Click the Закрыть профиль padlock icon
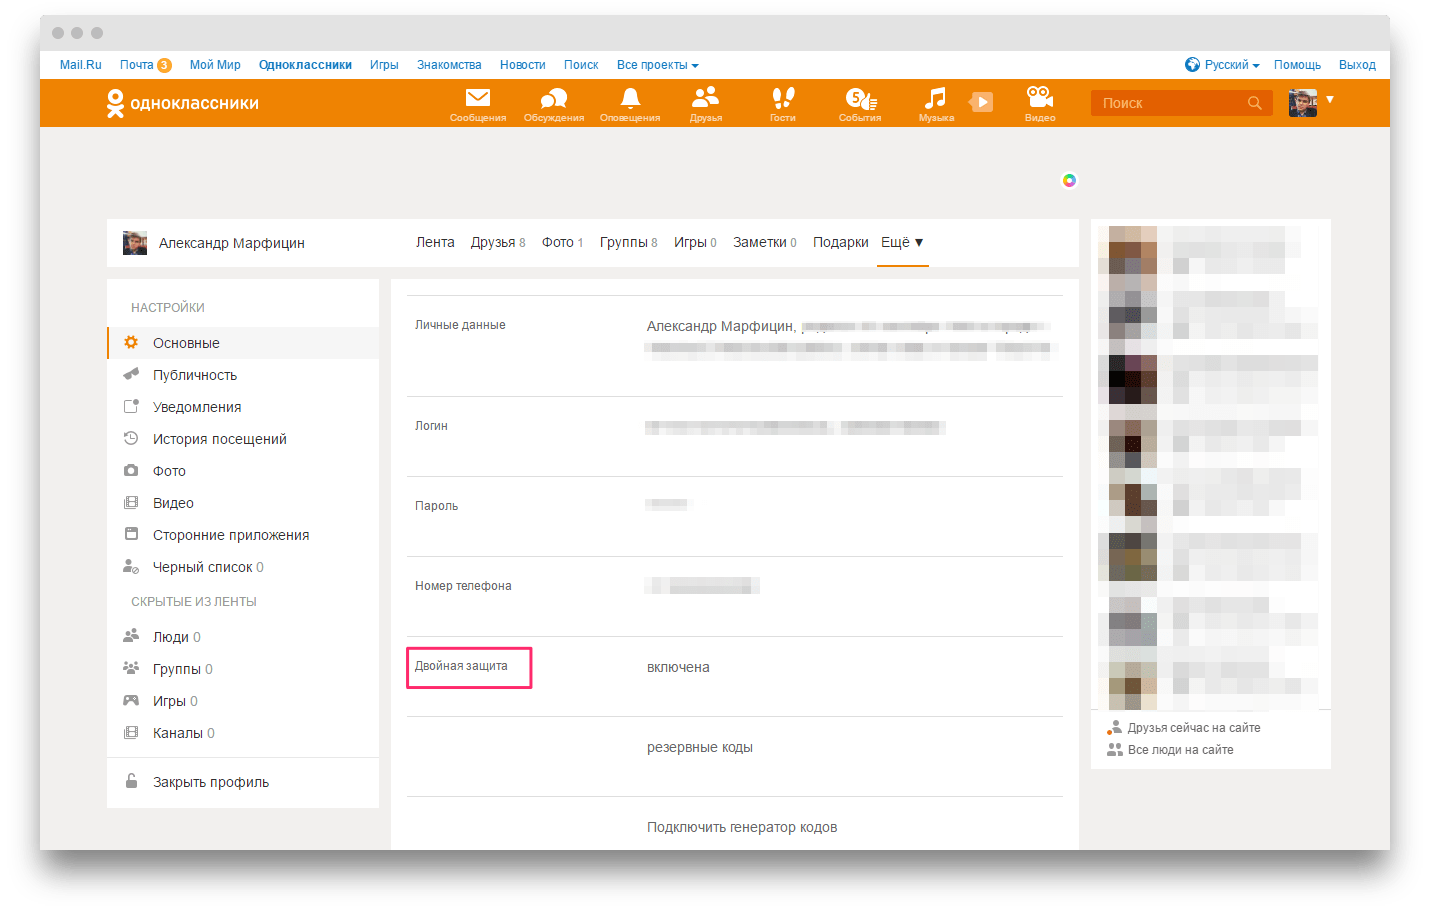Viewport: 1430px width, 920px height. 131,781
